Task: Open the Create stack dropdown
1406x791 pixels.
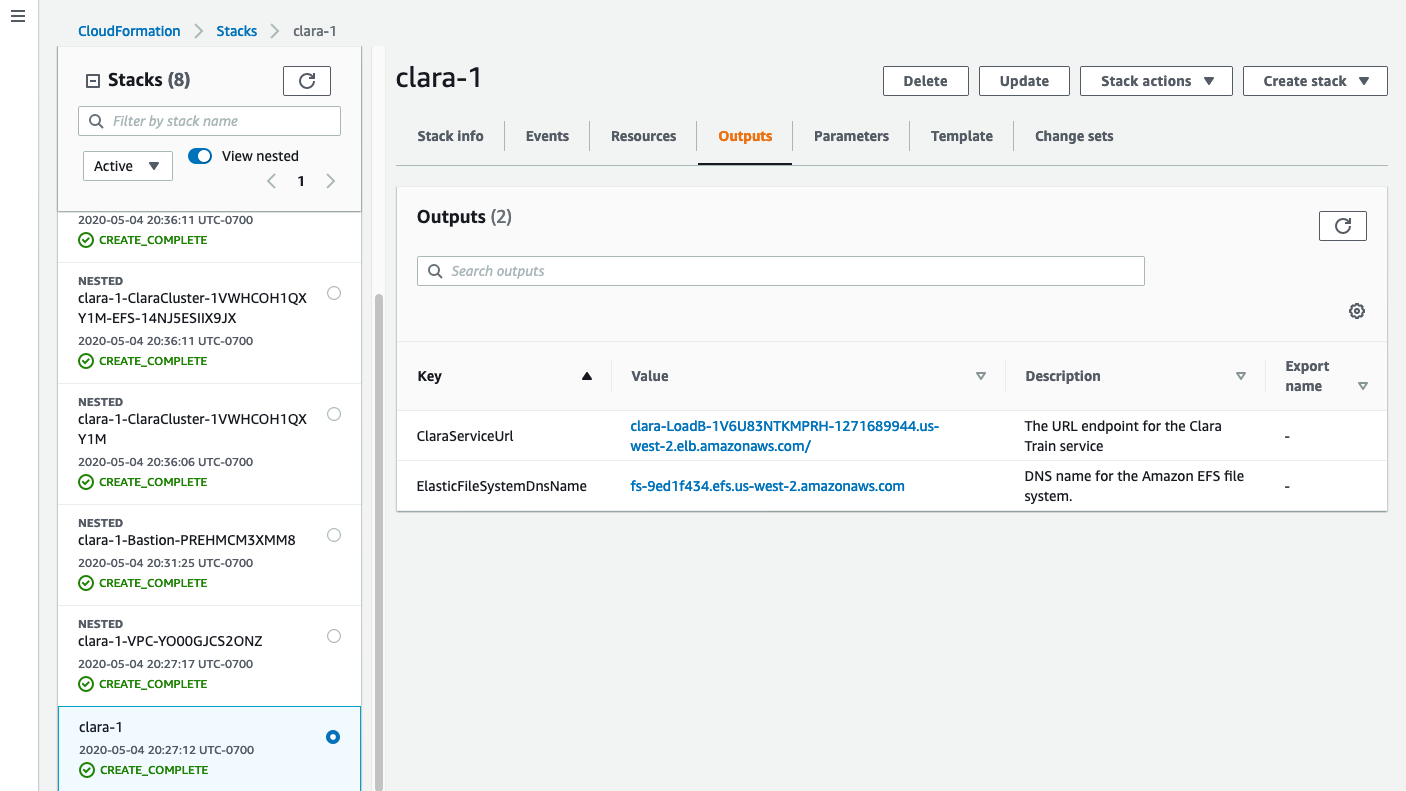Action: pos(1315,81)
